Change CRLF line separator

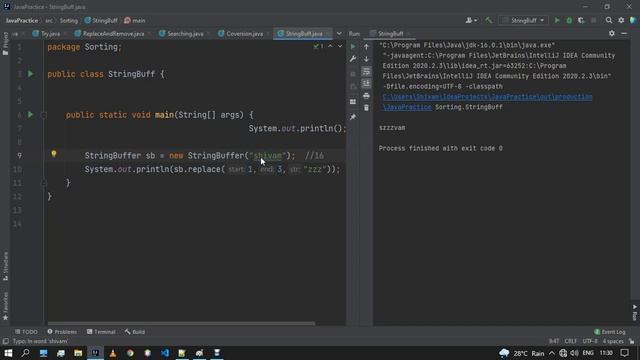571,341
